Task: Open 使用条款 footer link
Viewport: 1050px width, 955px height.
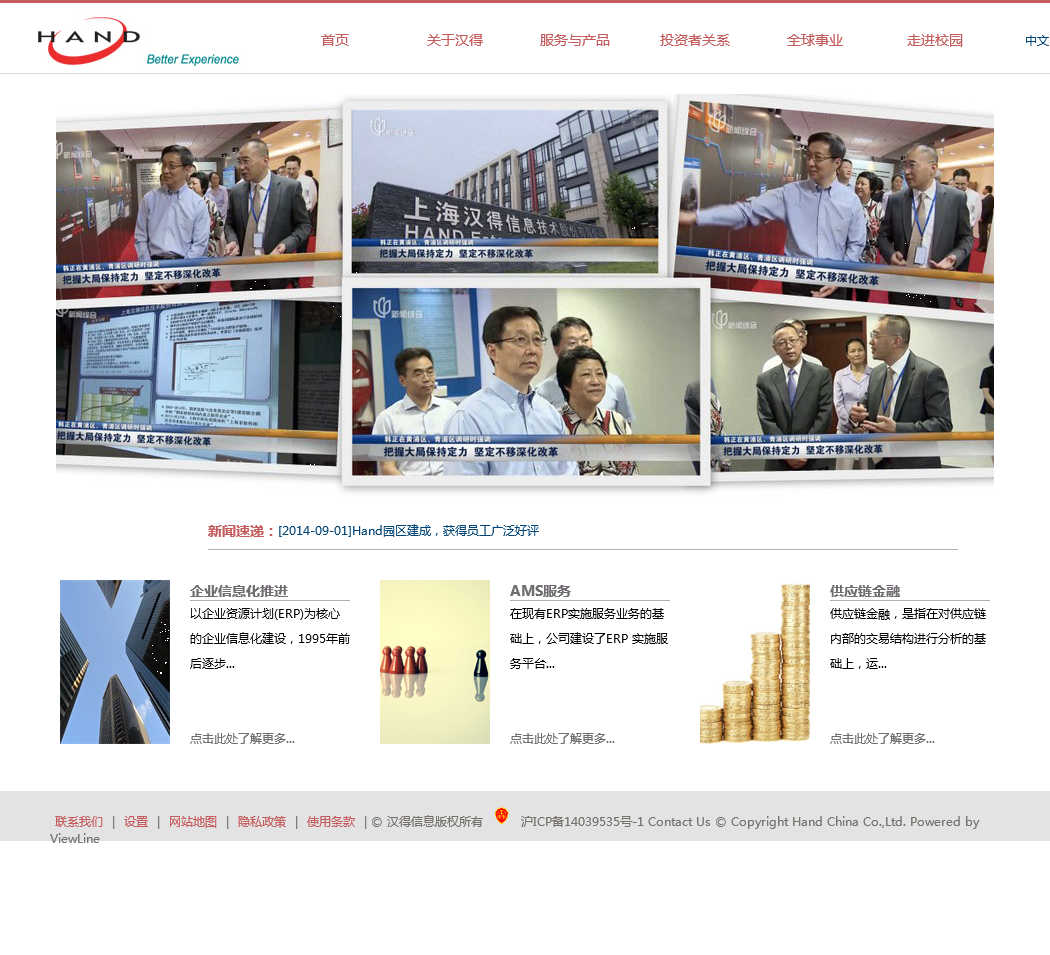Action: coord(331,822)
